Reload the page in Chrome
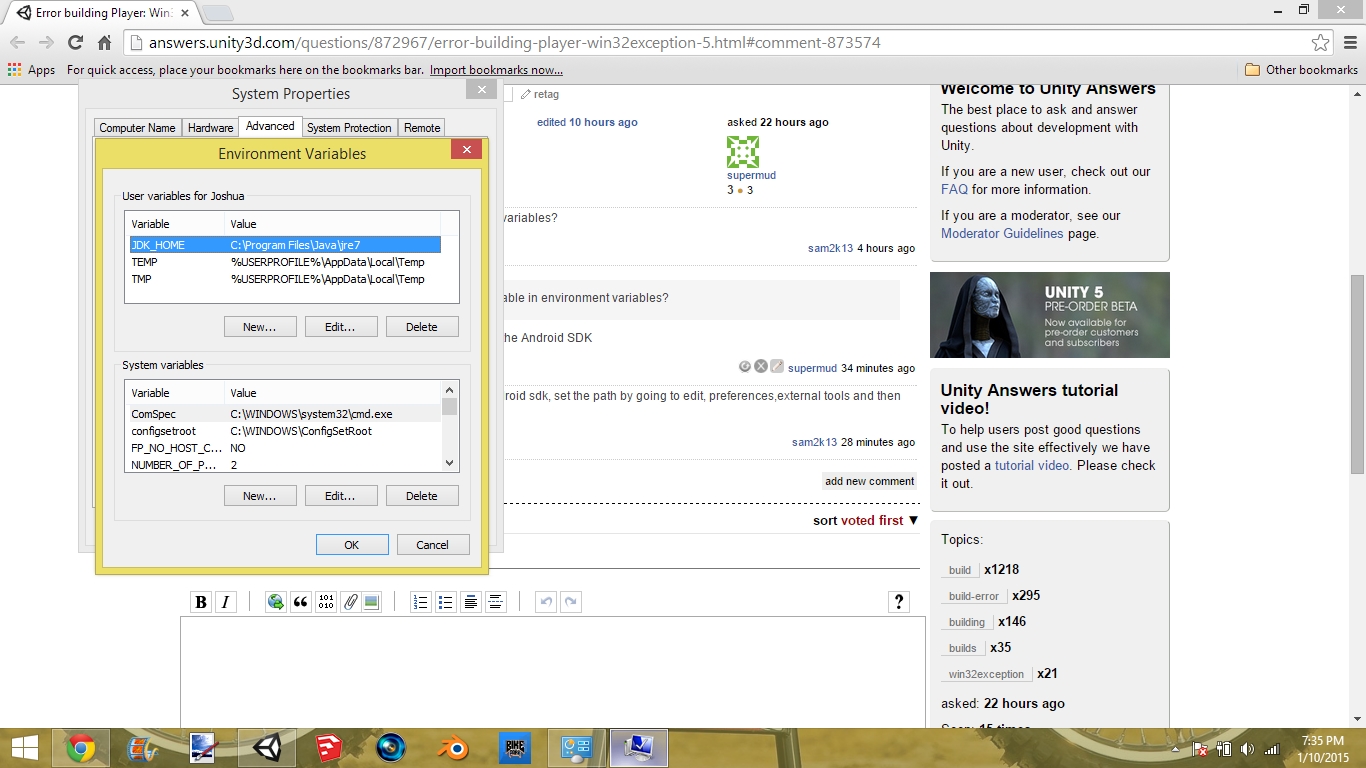 tap(75, 42)
